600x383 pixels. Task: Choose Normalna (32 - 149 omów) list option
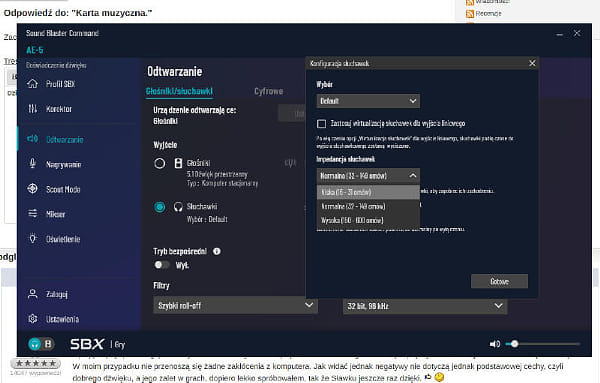pyautogui.click(x=368, y=206)
